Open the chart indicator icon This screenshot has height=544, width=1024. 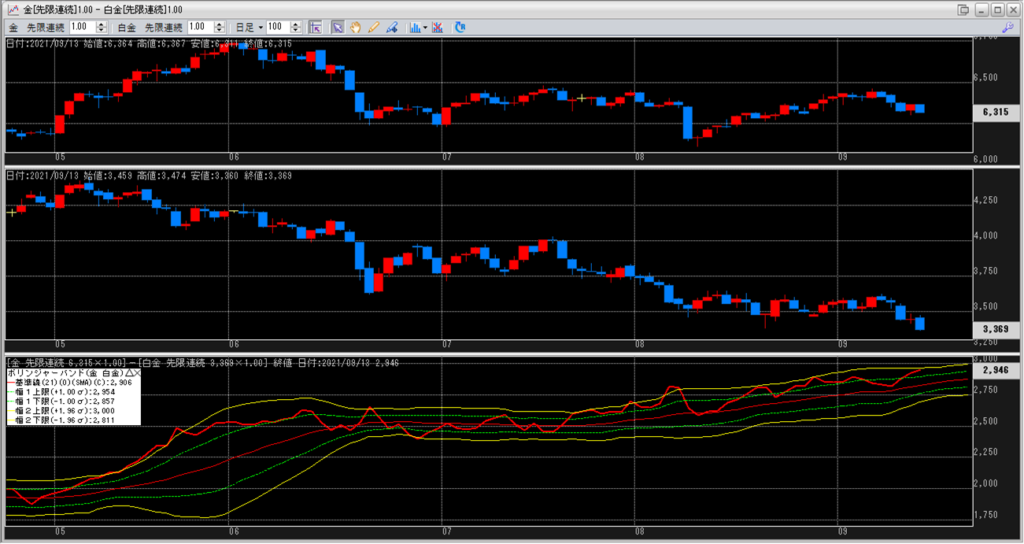tap(414, 27)
